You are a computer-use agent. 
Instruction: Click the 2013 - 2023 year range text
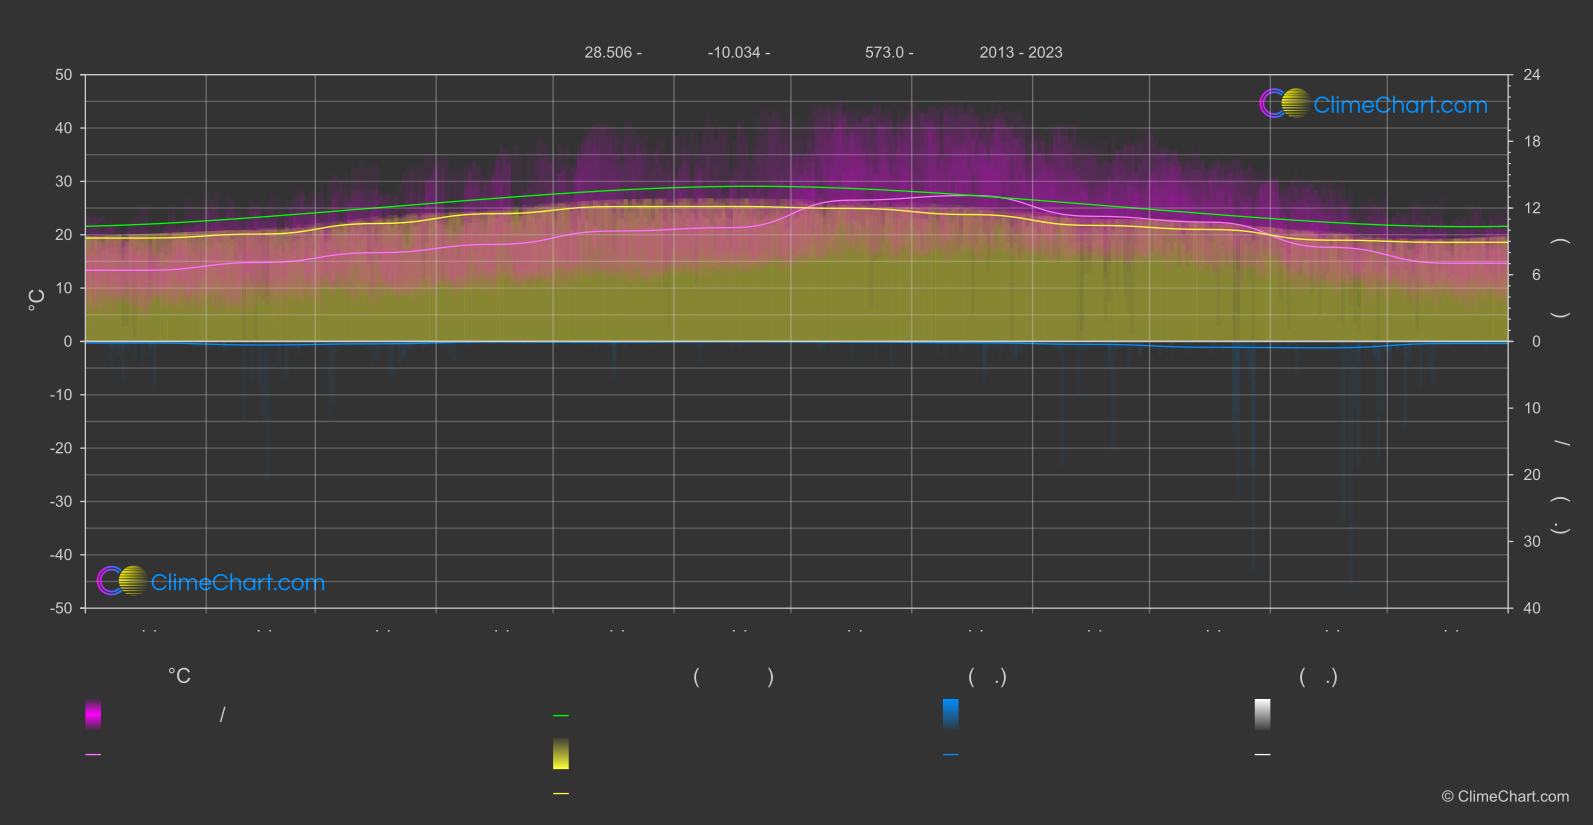click(x=1020, y=53)
